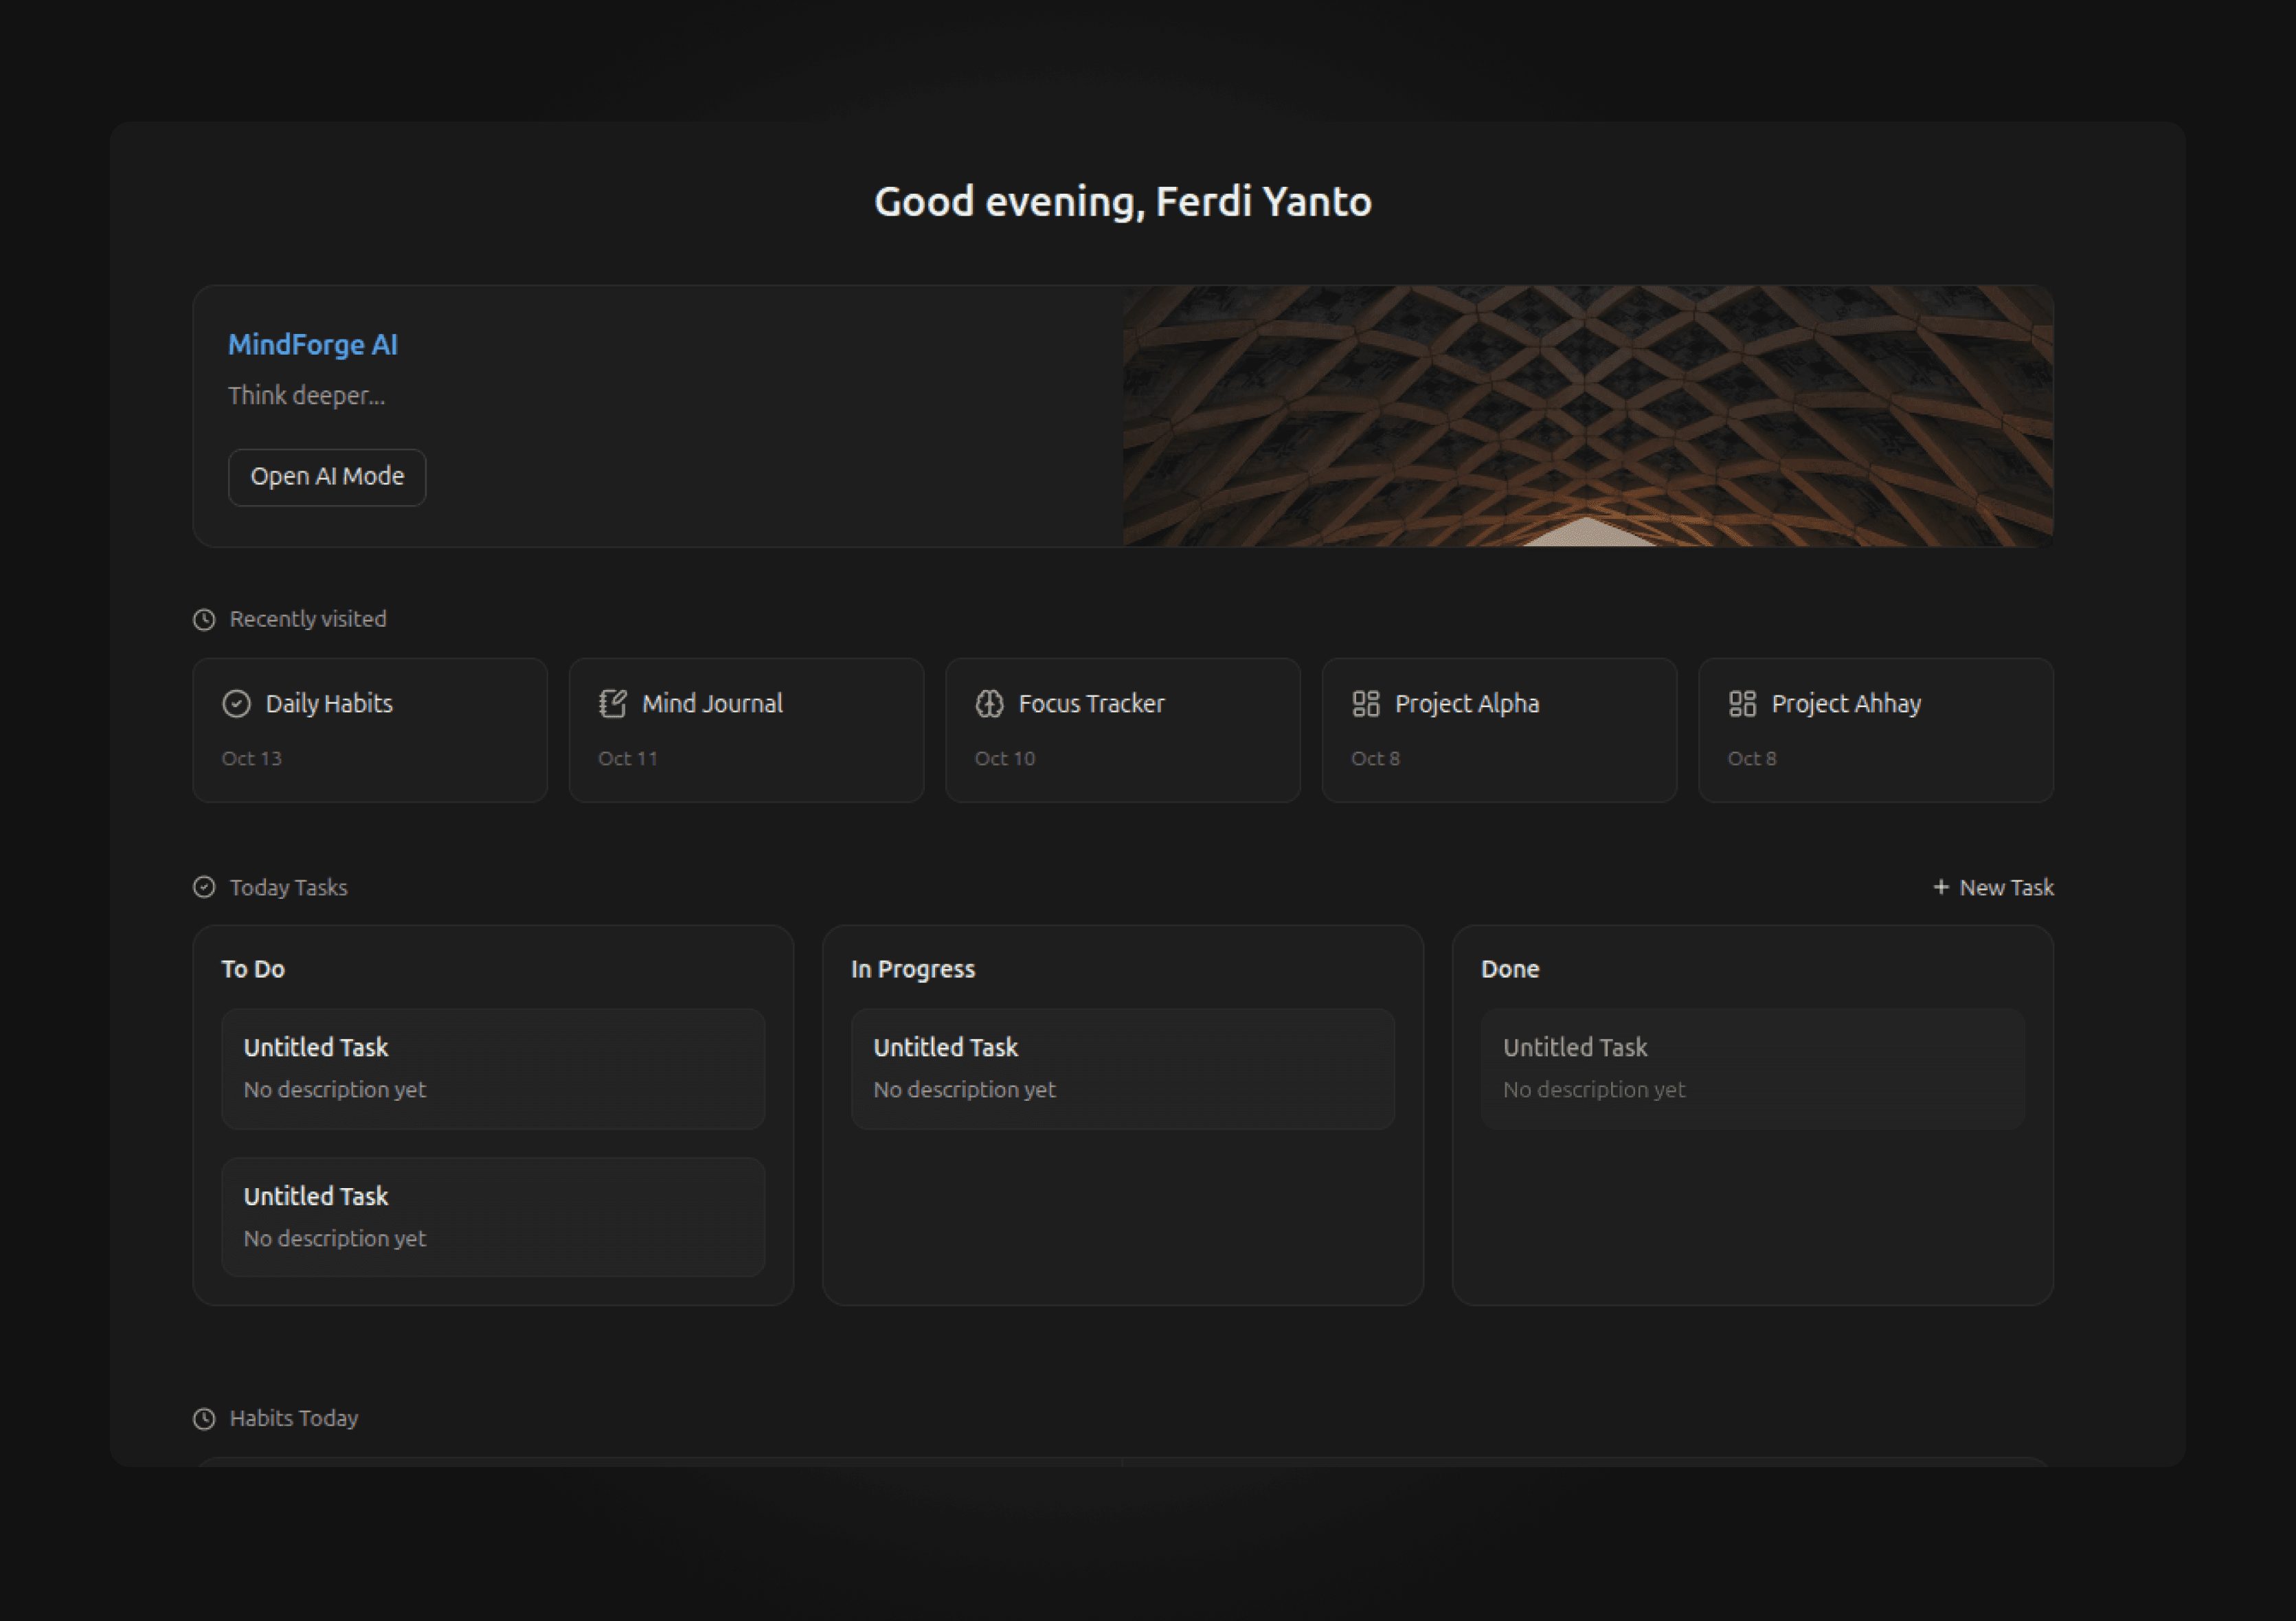Viewport: 2296px width, 1621px height.
Task: Add a task via New Task
Action: (x=2005, y=888)
